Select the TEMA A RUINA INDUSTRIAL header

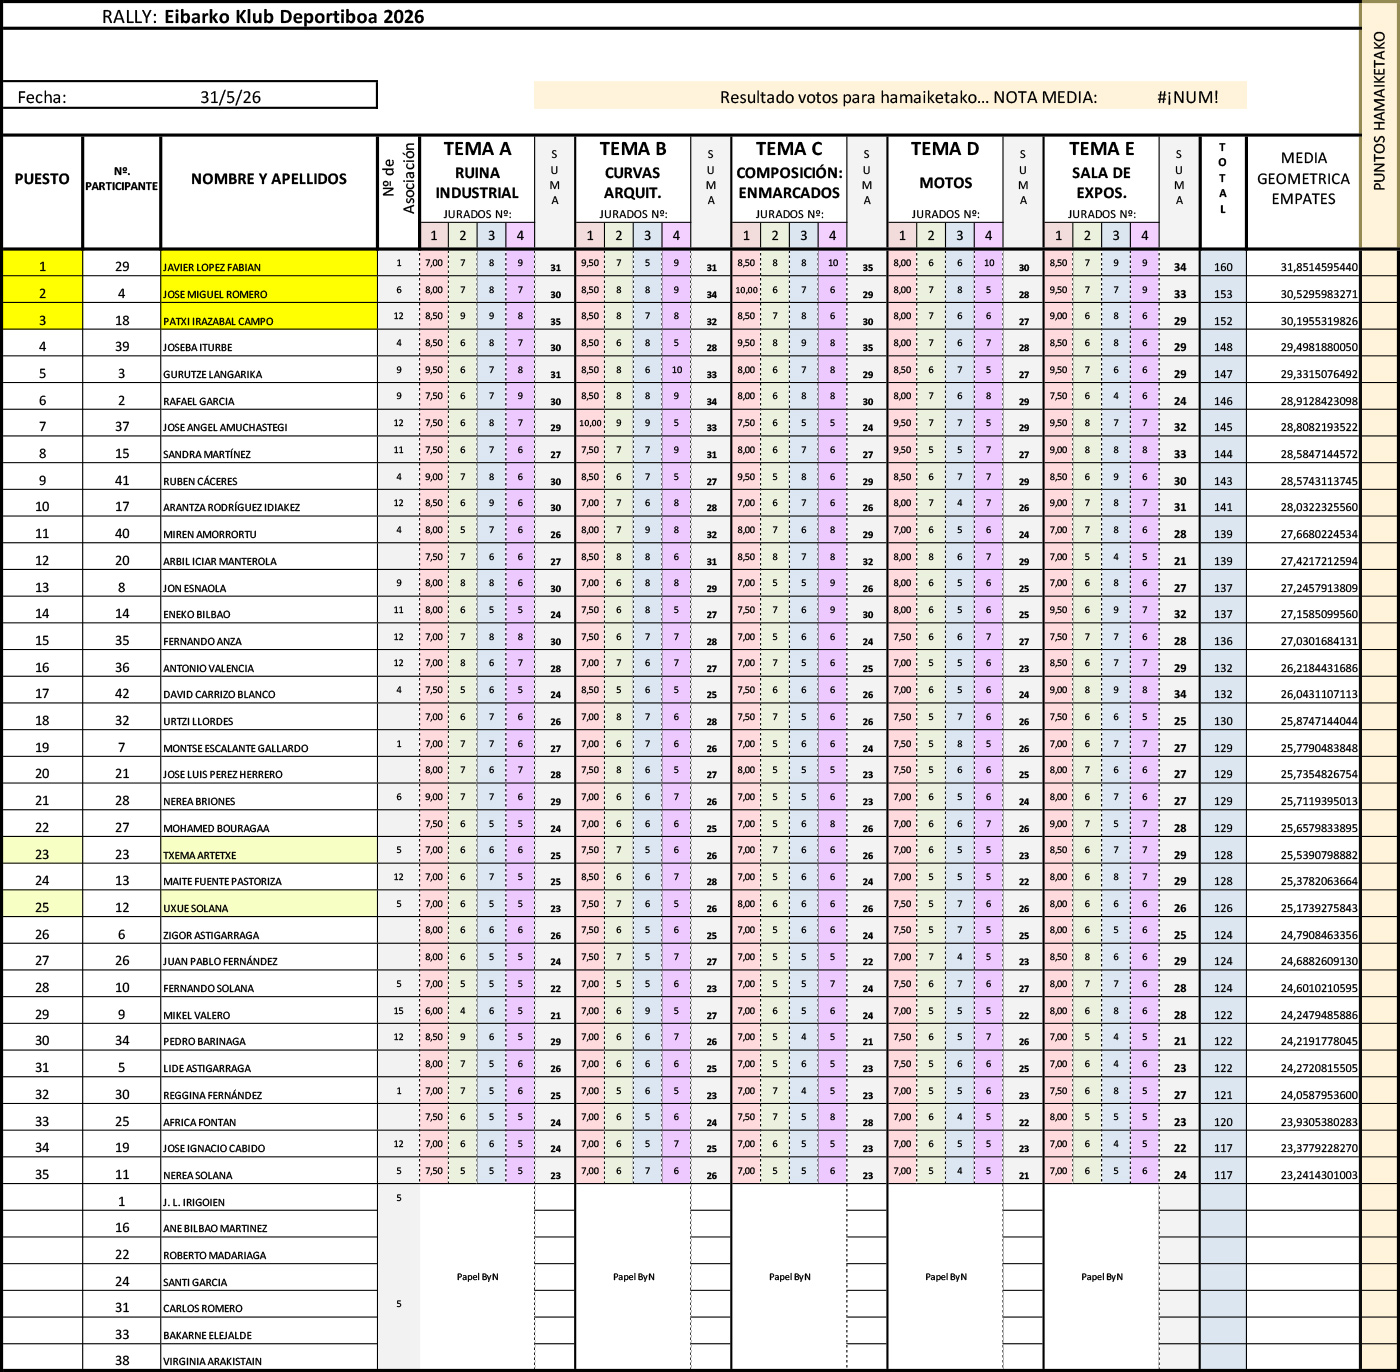477,170
